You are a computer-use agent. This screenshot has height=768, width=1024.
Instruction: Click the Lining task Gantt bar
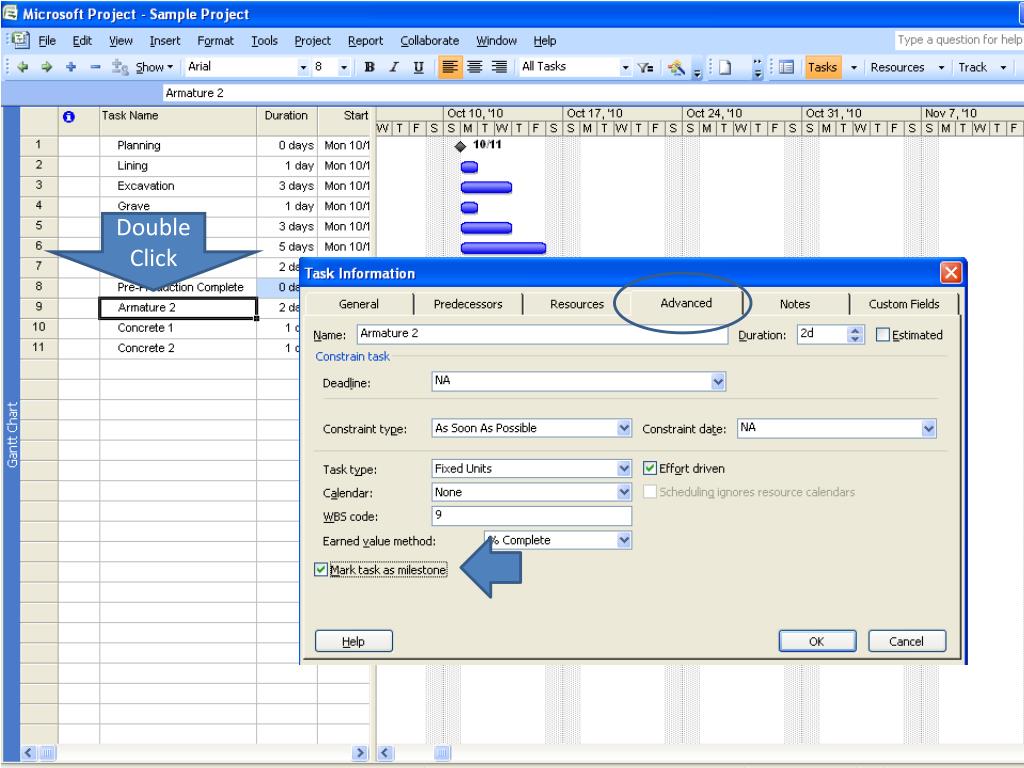pos(469,167)
